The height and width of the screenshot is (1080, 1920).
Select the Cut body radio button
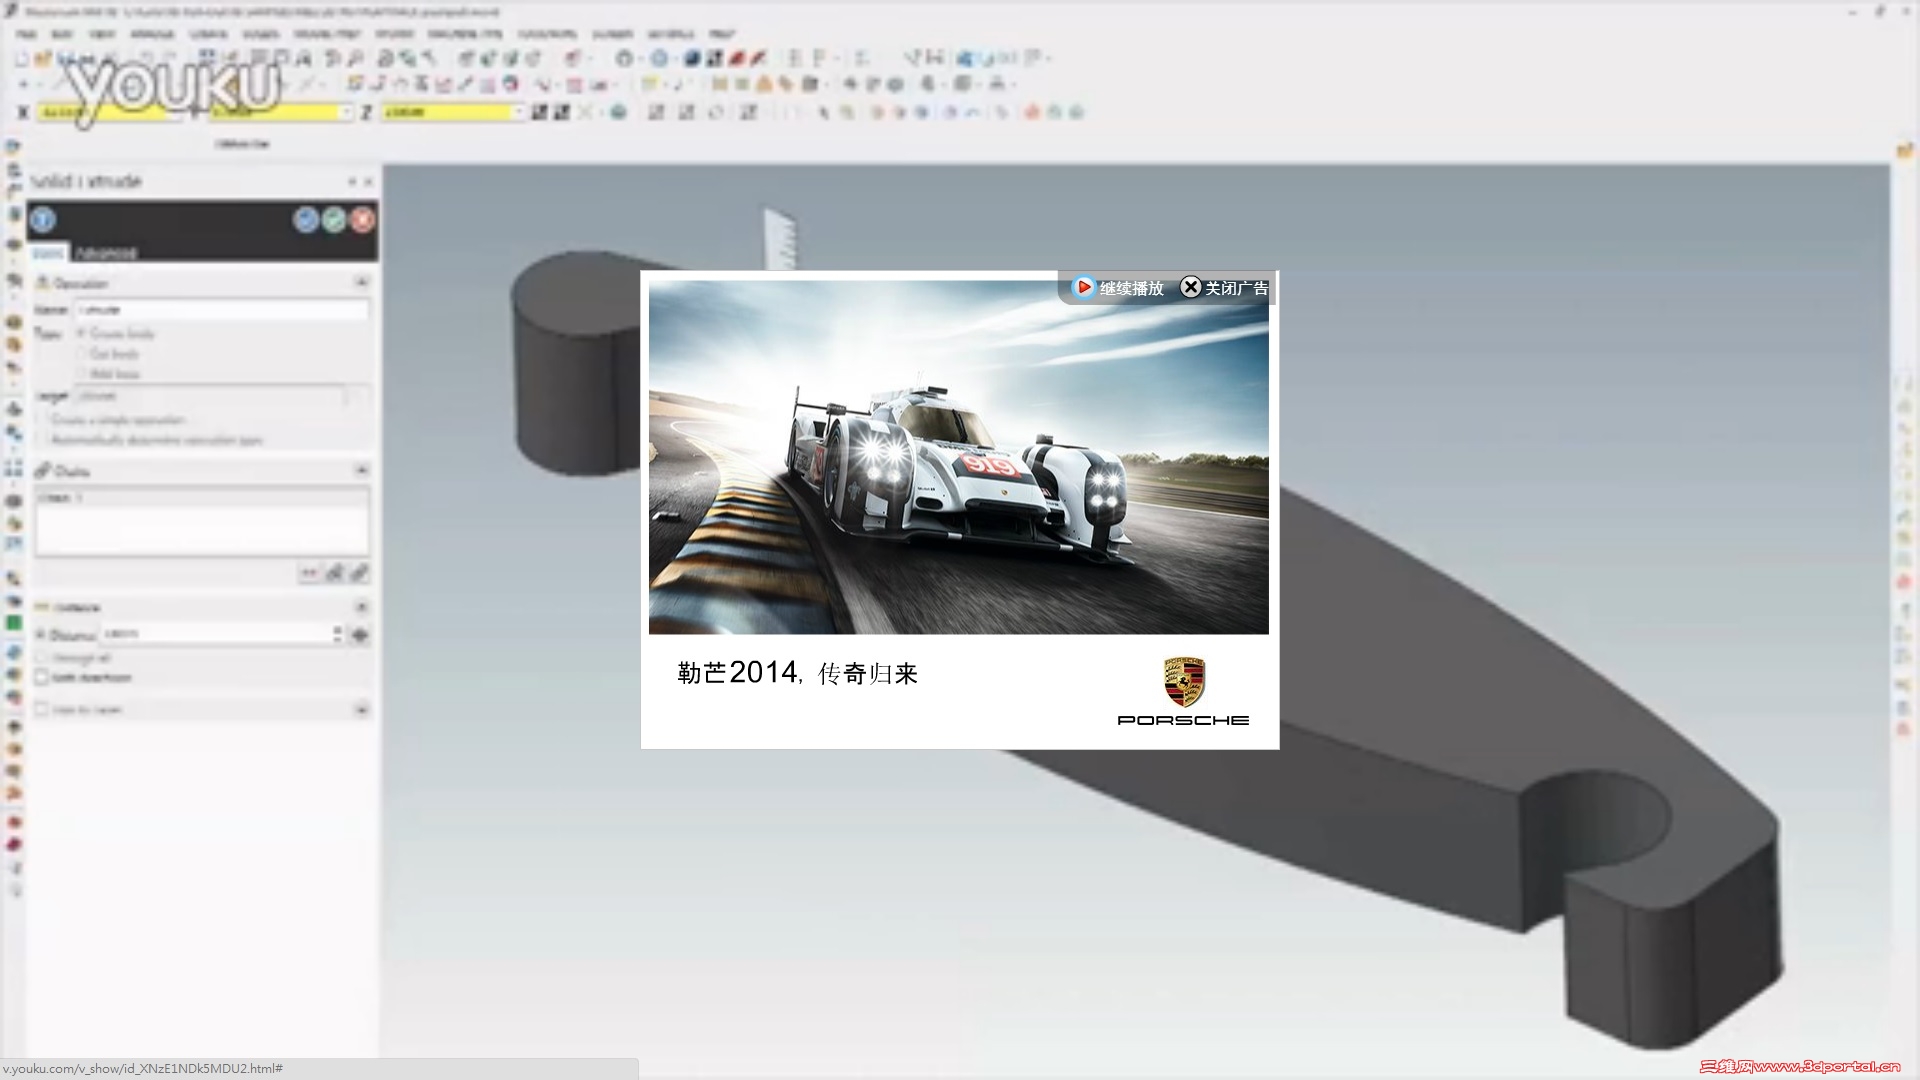click(82, 353)
